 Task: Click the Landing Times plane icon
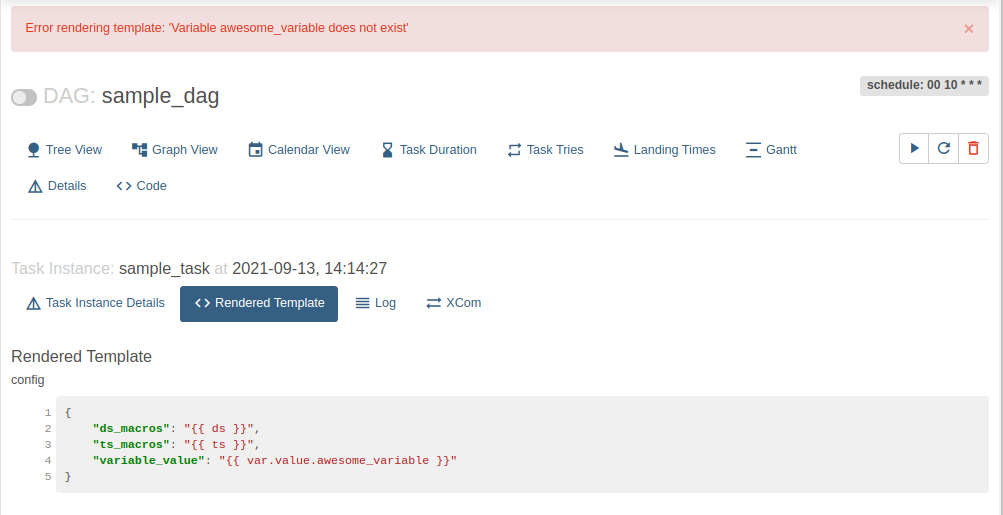click(x=620, y=150)
